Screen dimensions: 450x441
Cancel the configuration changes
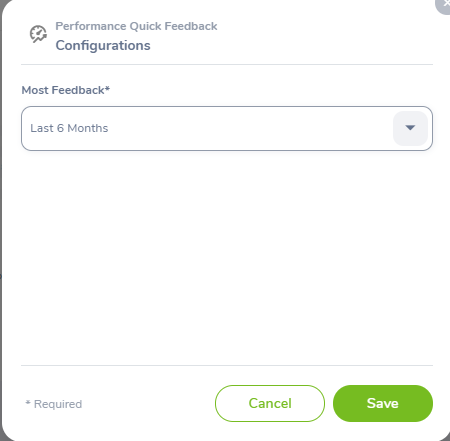coord(270,403)
